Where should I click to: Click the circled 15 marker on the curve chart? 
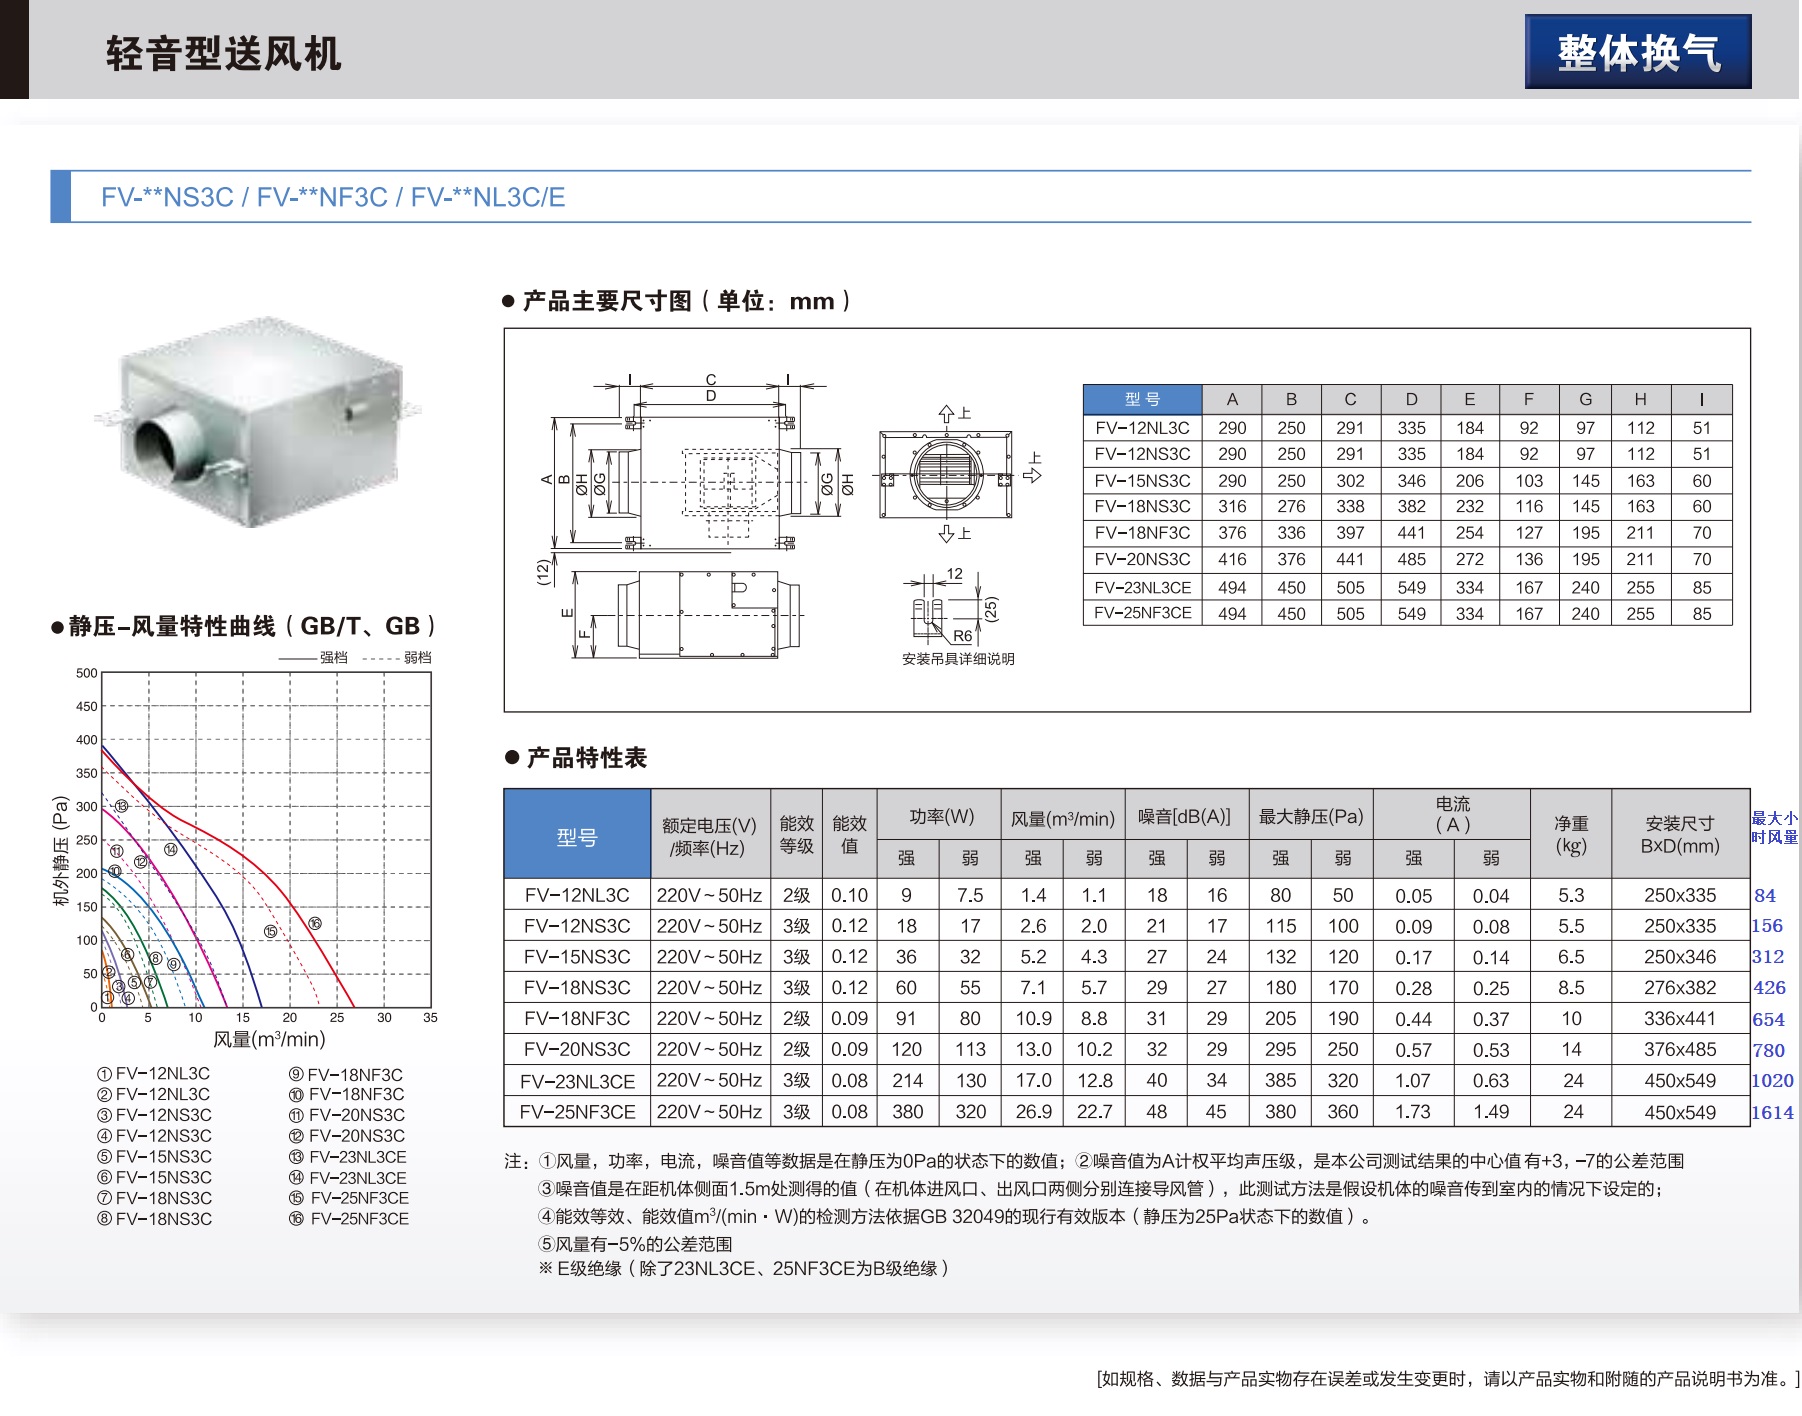click(270, 931)
